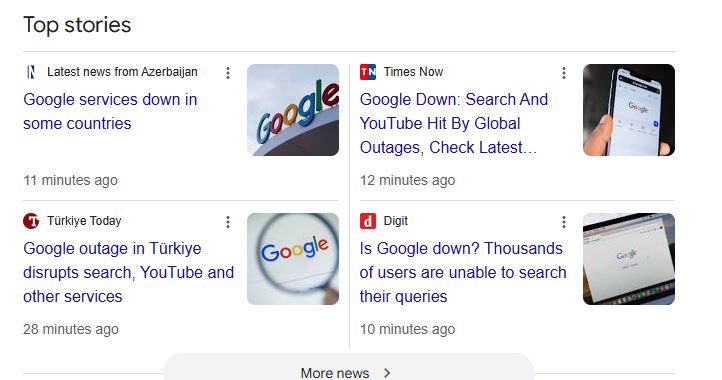Open options menu for Türkiye Today story

(228, 222)
